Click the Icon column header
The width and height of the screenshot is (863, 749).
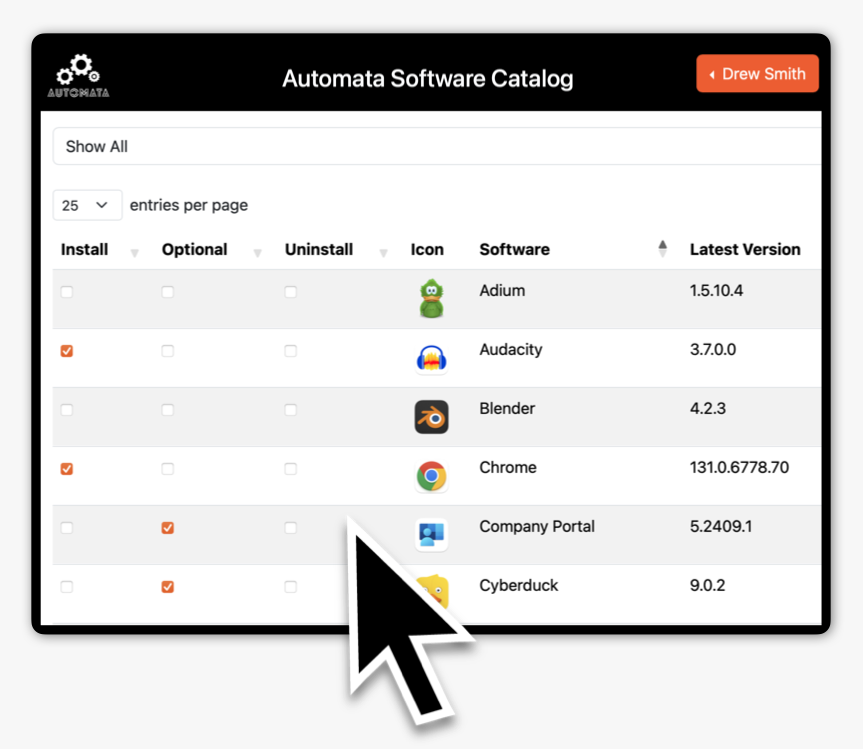pos(427,249)
